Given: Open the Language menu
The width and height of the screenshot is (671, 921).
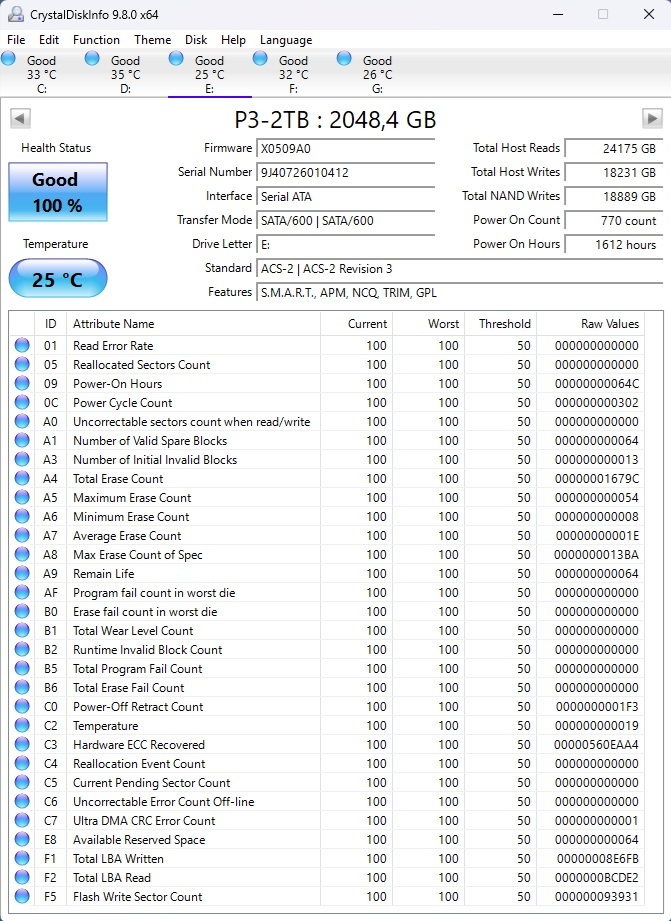Looking at the screenshot, I should [x=286, y=40].
